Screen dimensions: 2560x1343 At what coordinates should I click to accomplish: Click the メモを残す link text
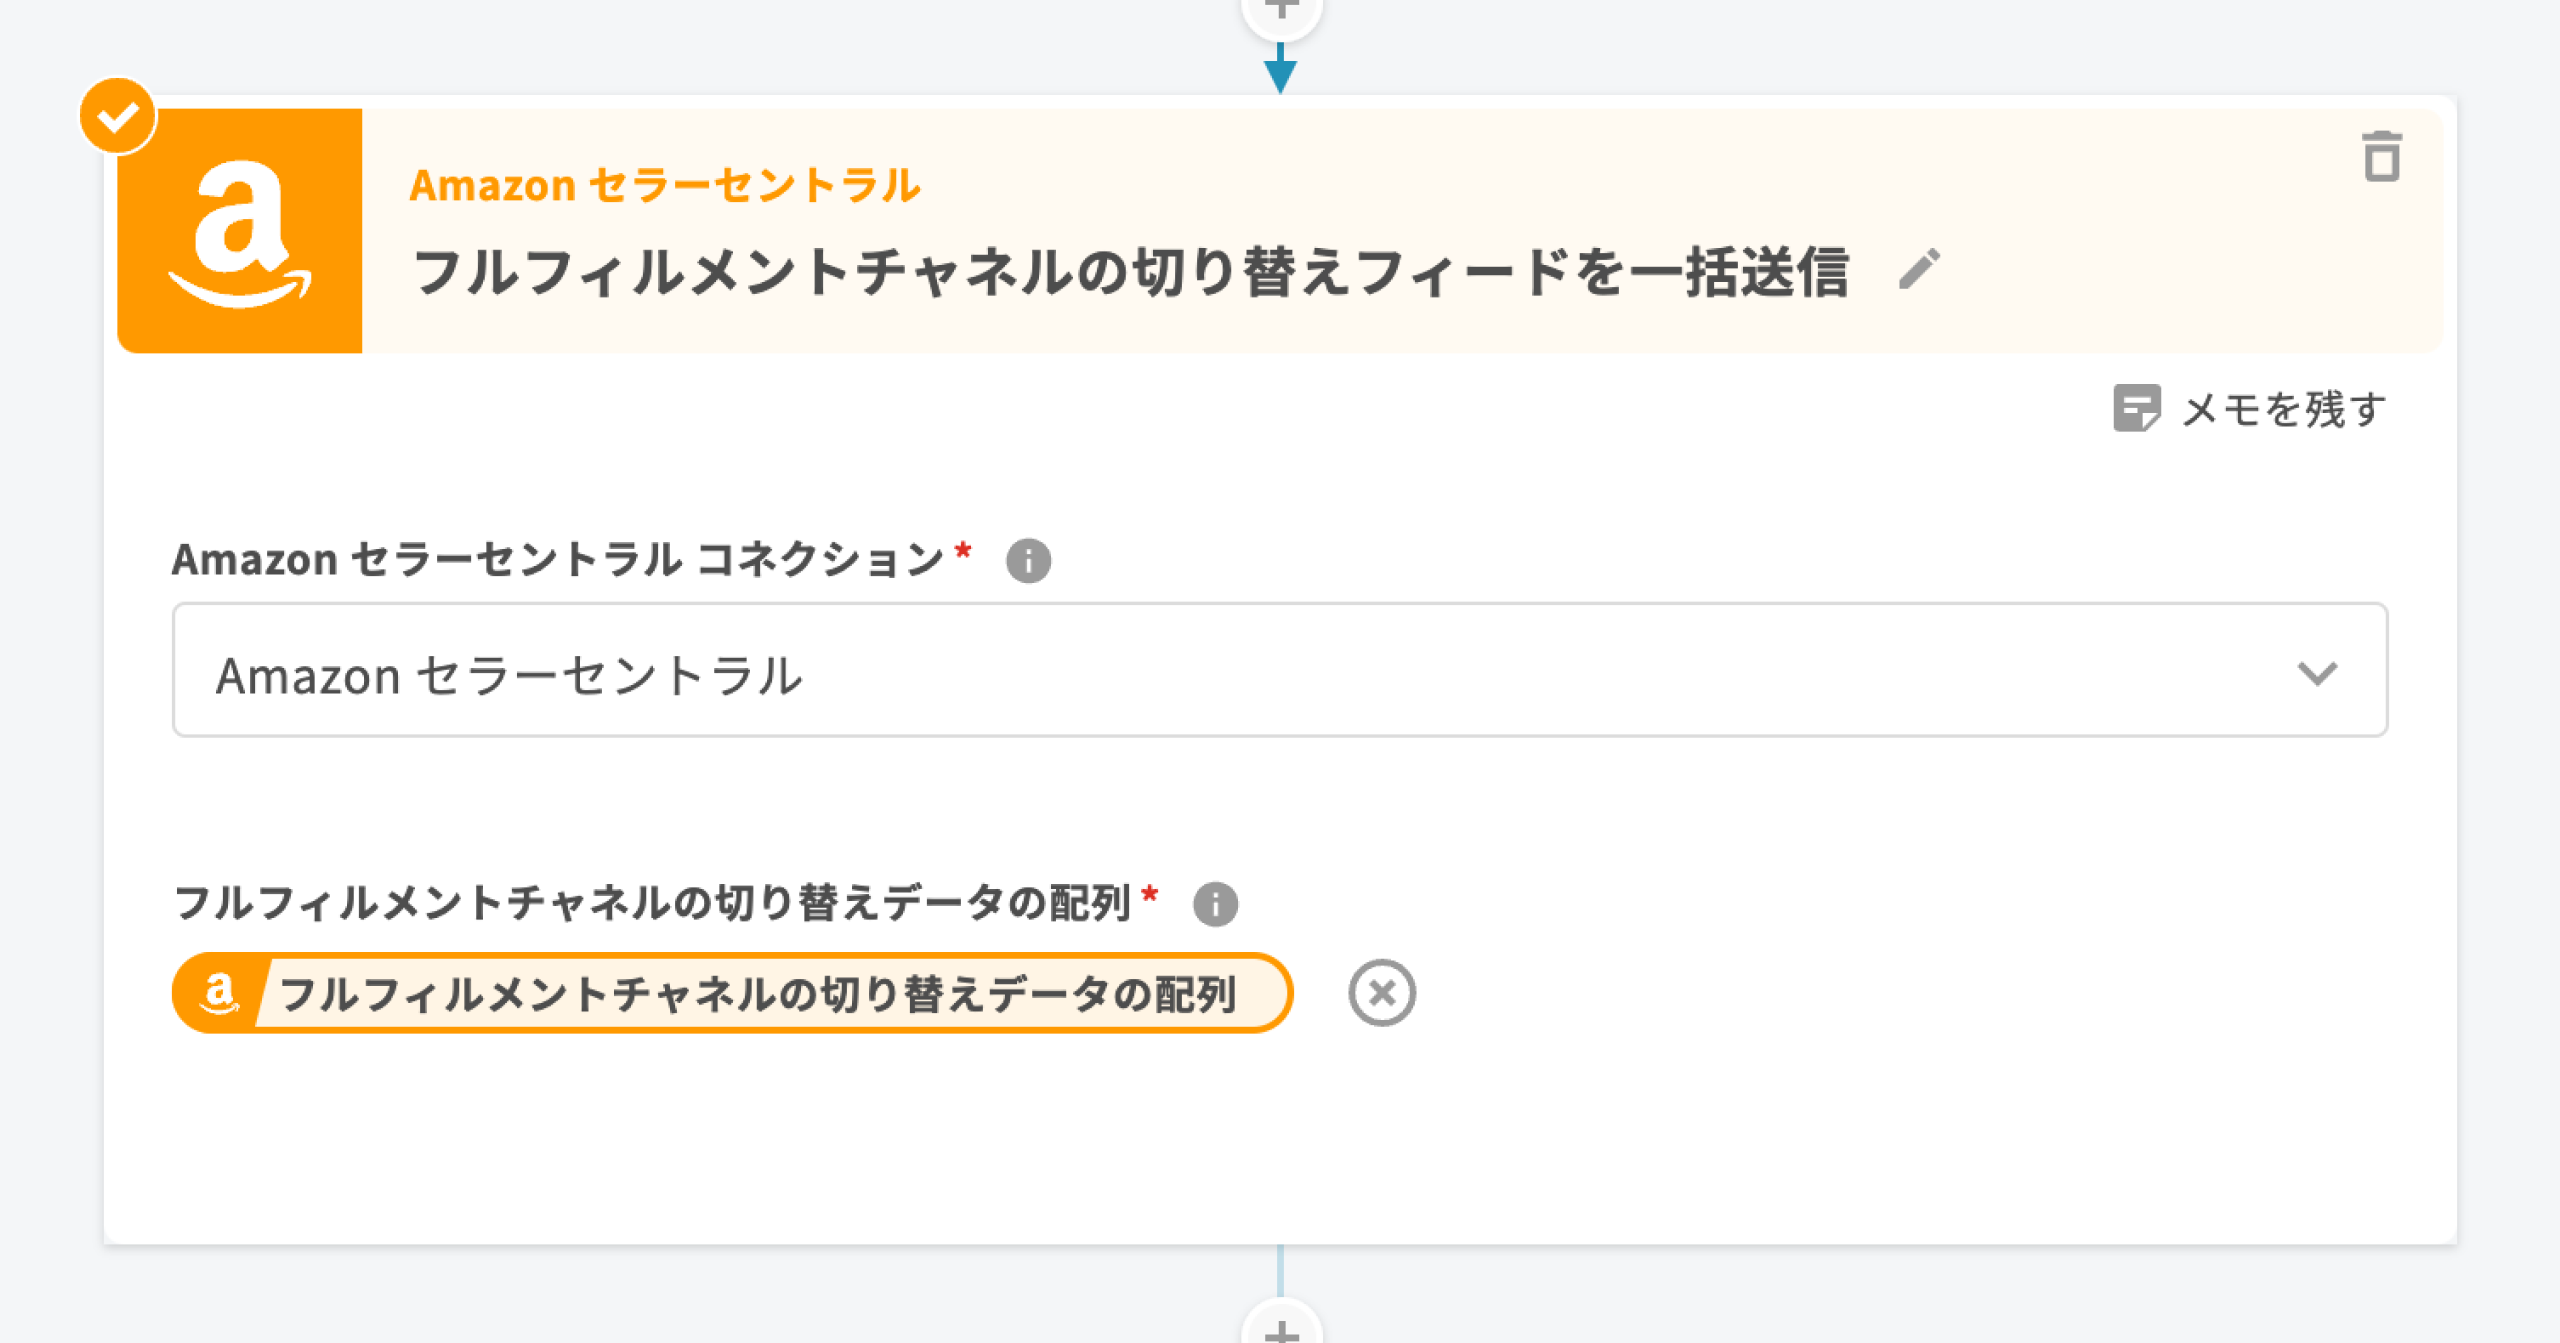coord(2284,409)
